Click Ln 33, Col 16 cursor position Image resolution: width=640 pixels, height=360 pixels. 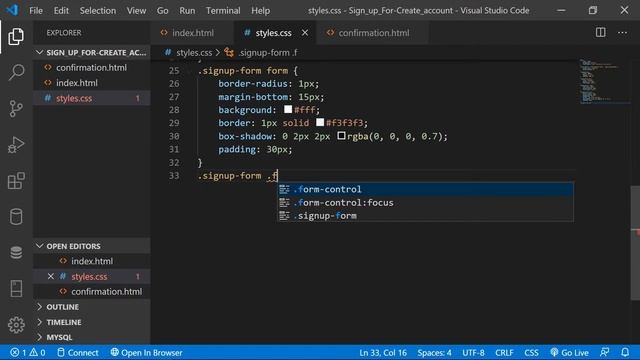(383, 353)
